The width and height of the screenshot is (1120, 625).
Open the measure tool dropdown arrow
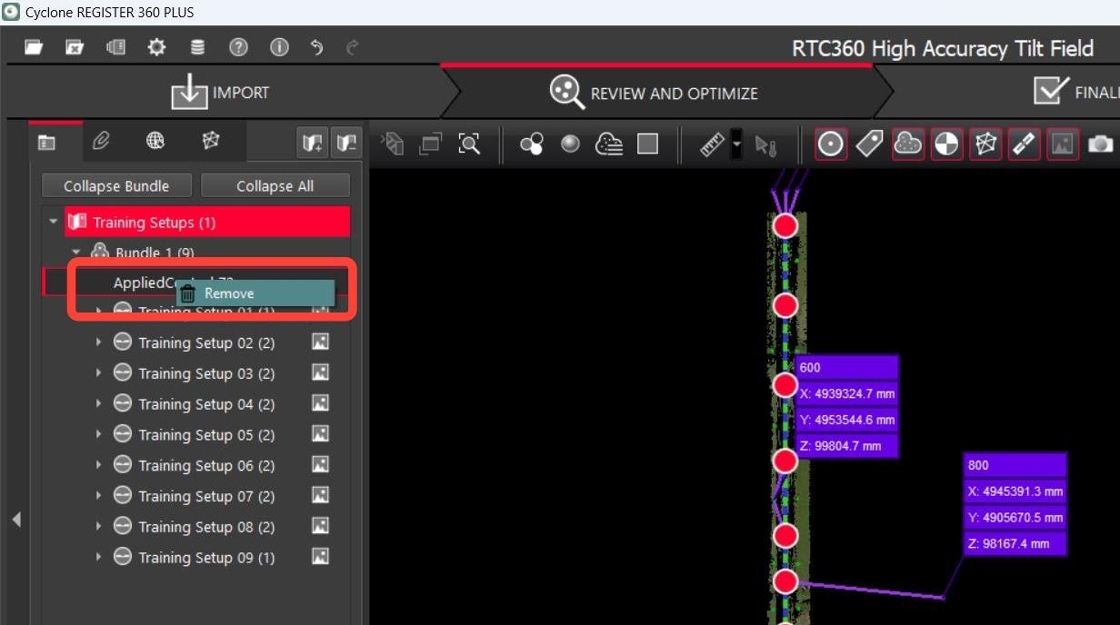point(737,145)
